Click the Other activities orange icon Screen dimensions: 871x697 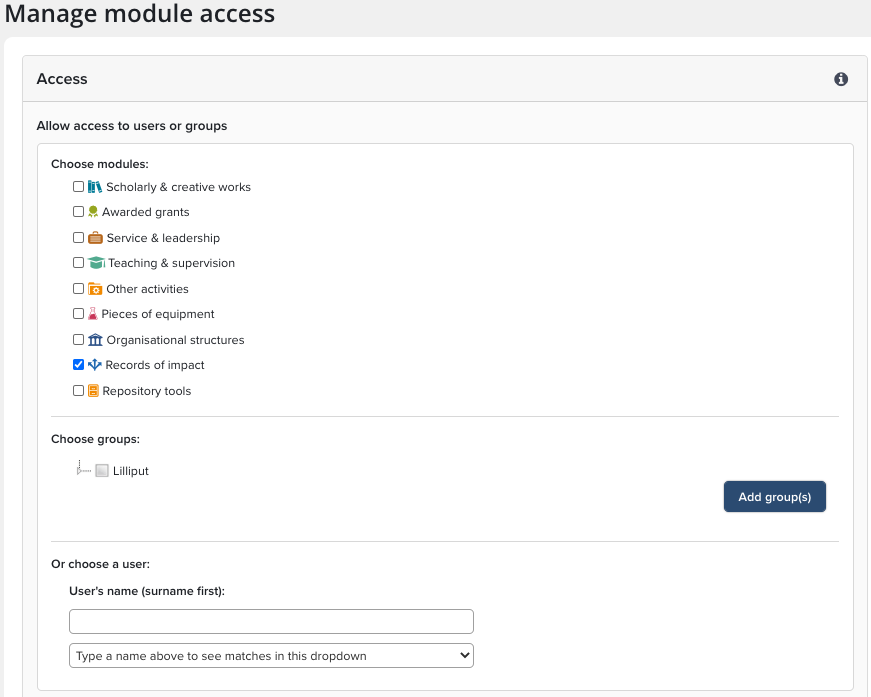pyautogui.click(x=95, y=289)
